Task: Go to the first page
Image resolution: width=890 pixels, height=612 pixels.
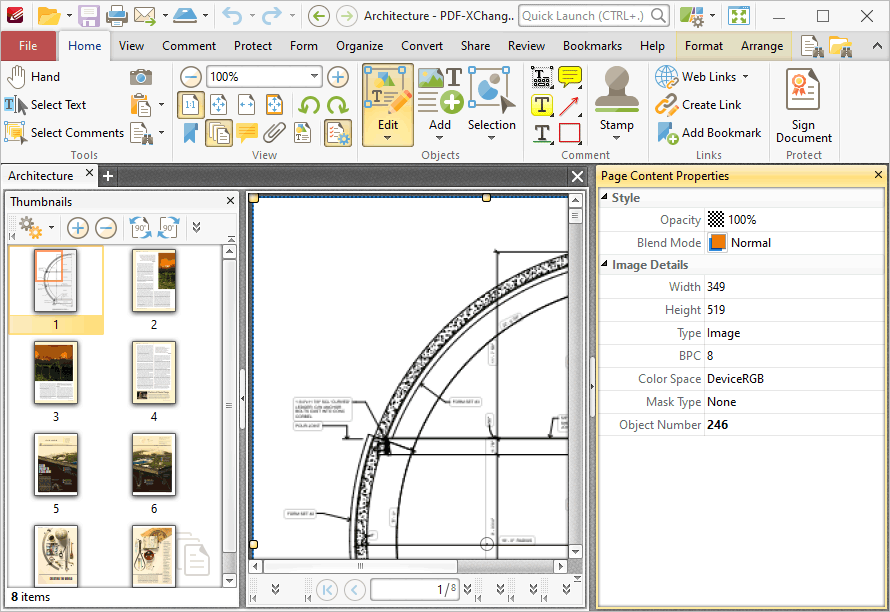Action: pyautogui.click(x=327, y=590)
